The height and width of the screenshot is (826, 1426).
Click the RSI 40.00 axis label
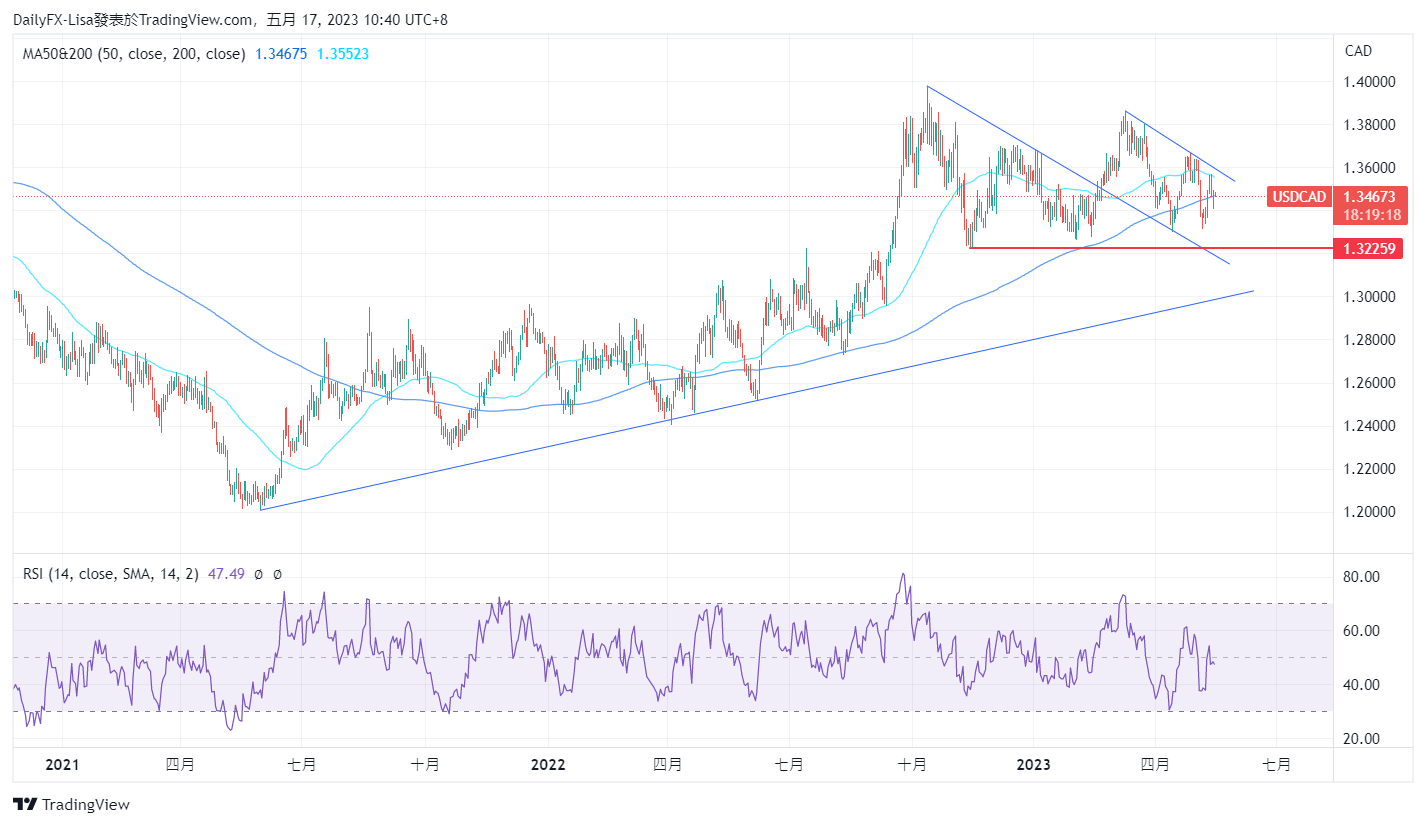(x=1362, y=685)
